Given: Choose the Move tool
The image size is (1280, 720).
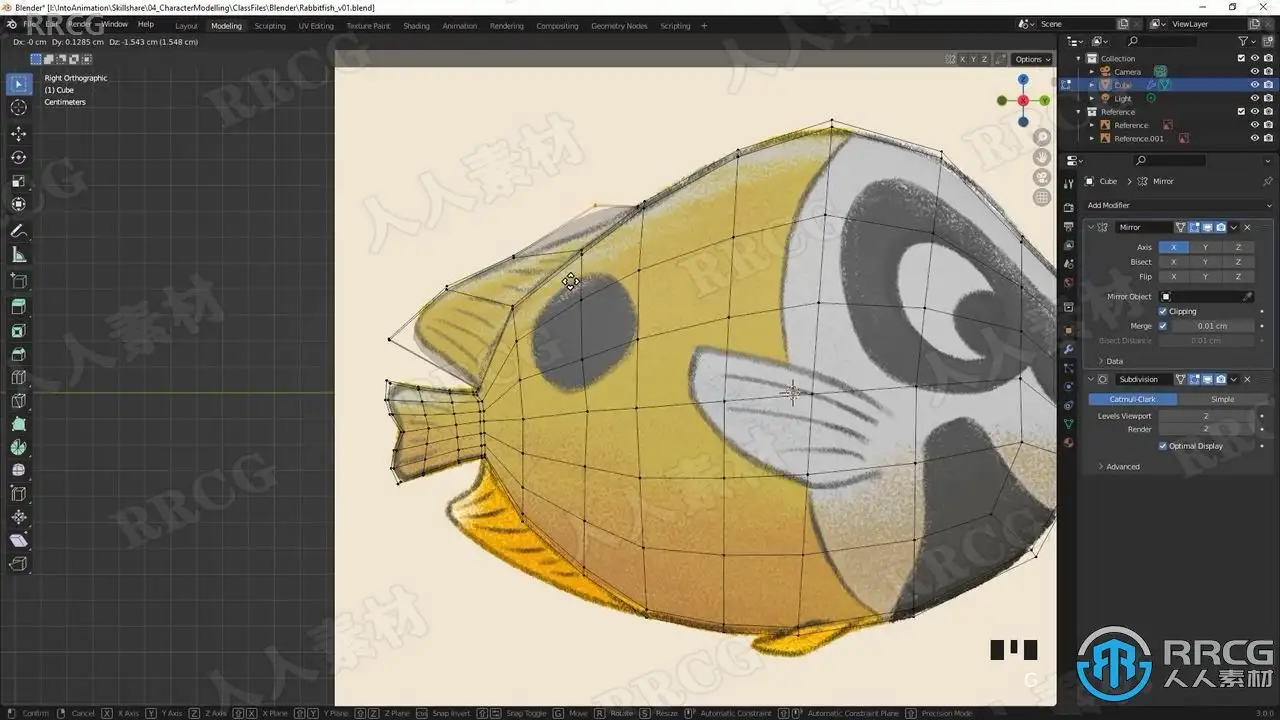Looking at the screenshot, I should (19, 134).
